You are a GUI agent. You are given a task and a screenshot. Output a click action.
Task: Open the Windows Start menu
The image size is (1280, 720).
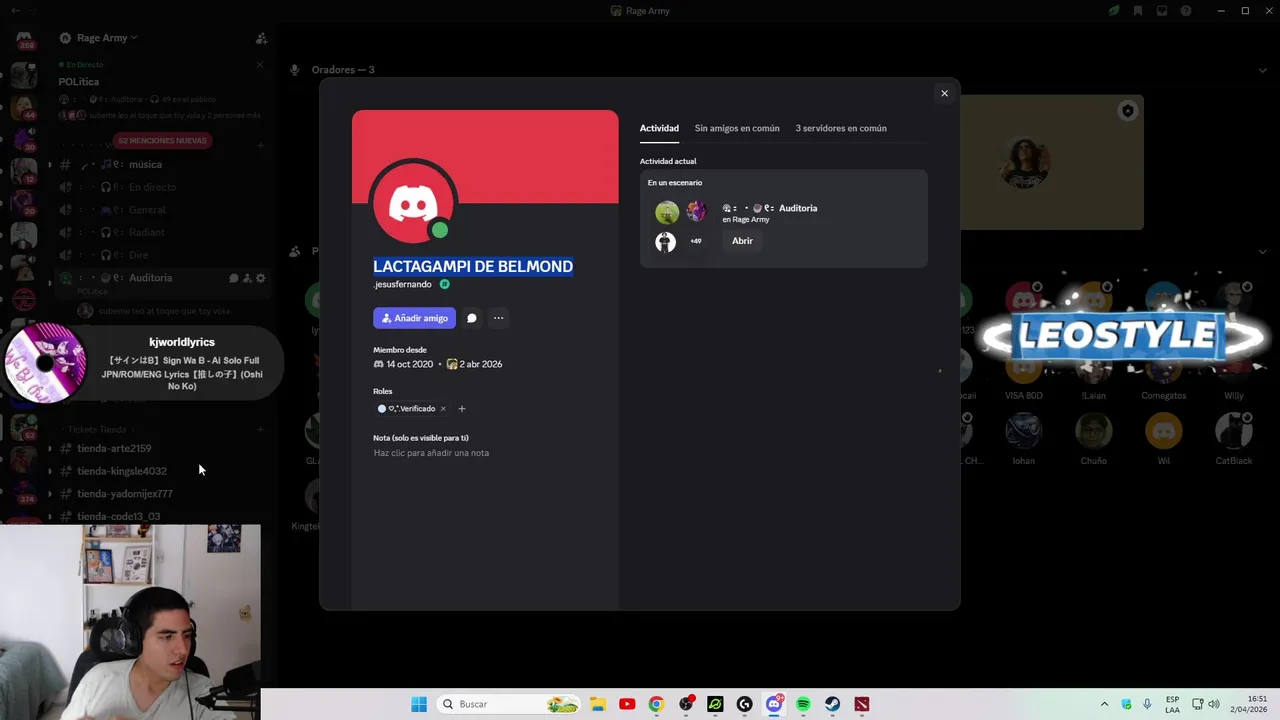pyautogui.click(x=419, y=704)
